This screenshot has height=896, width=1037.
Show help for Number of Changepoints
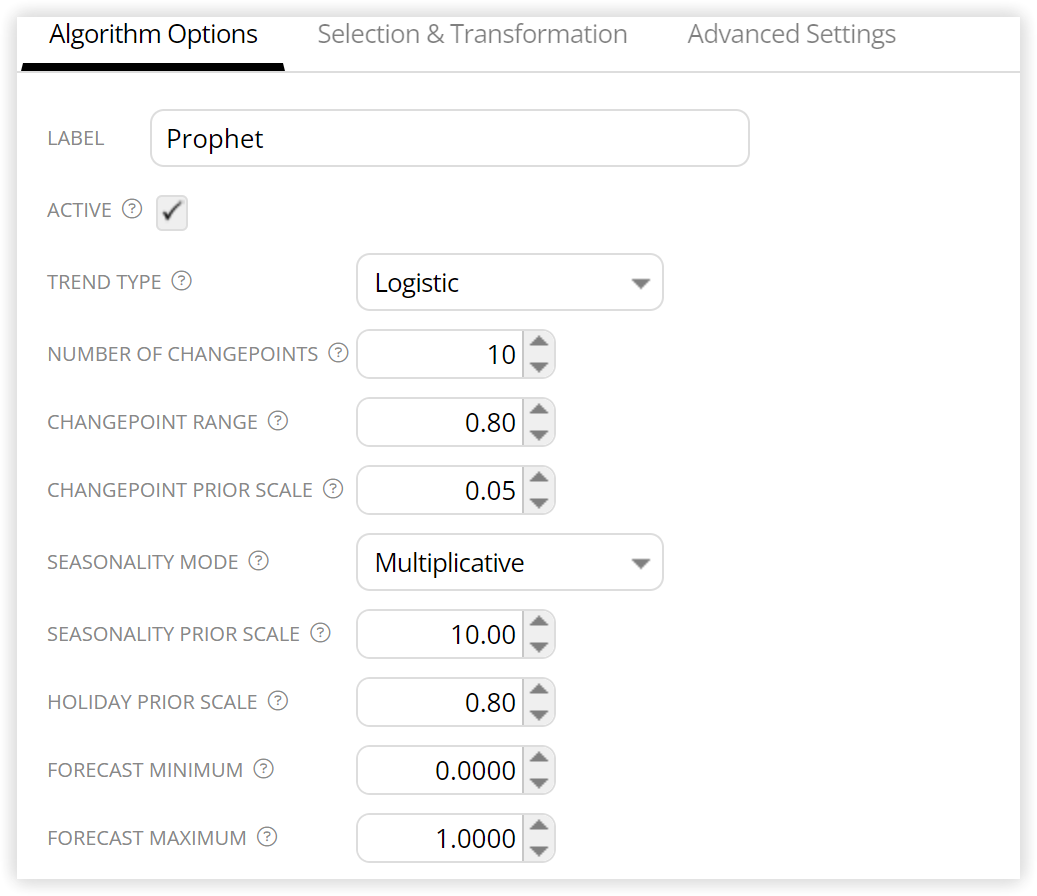coord(339,353)
